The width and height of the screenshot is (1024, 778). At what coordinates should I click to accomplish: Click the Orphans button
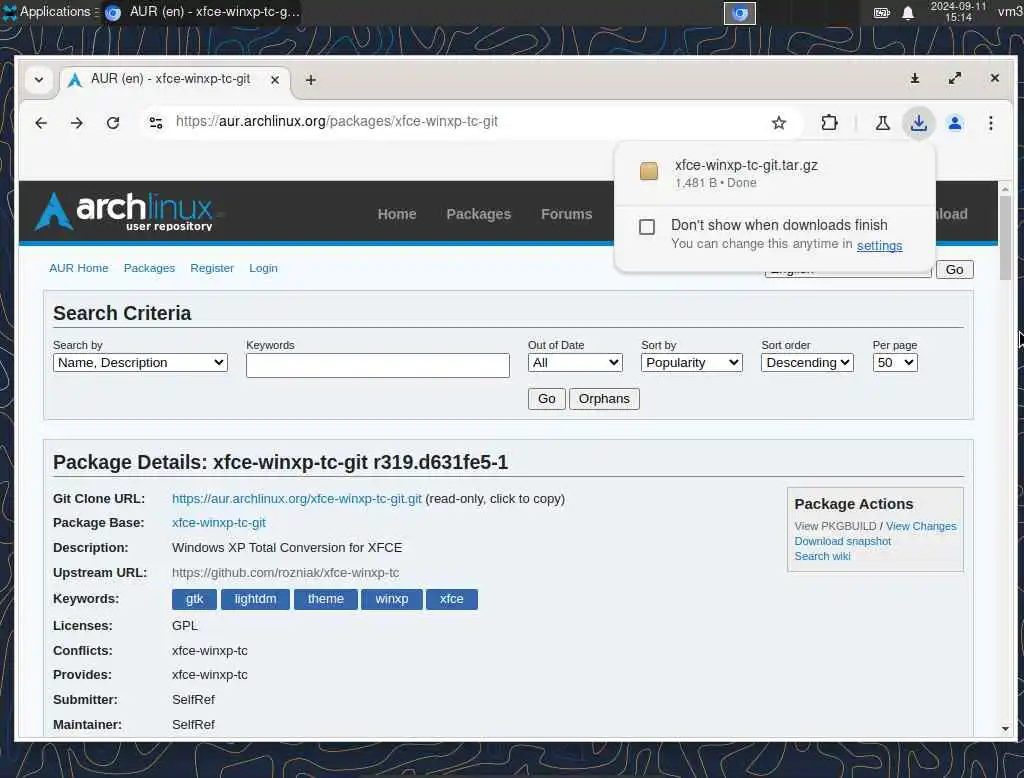point(604,398)
